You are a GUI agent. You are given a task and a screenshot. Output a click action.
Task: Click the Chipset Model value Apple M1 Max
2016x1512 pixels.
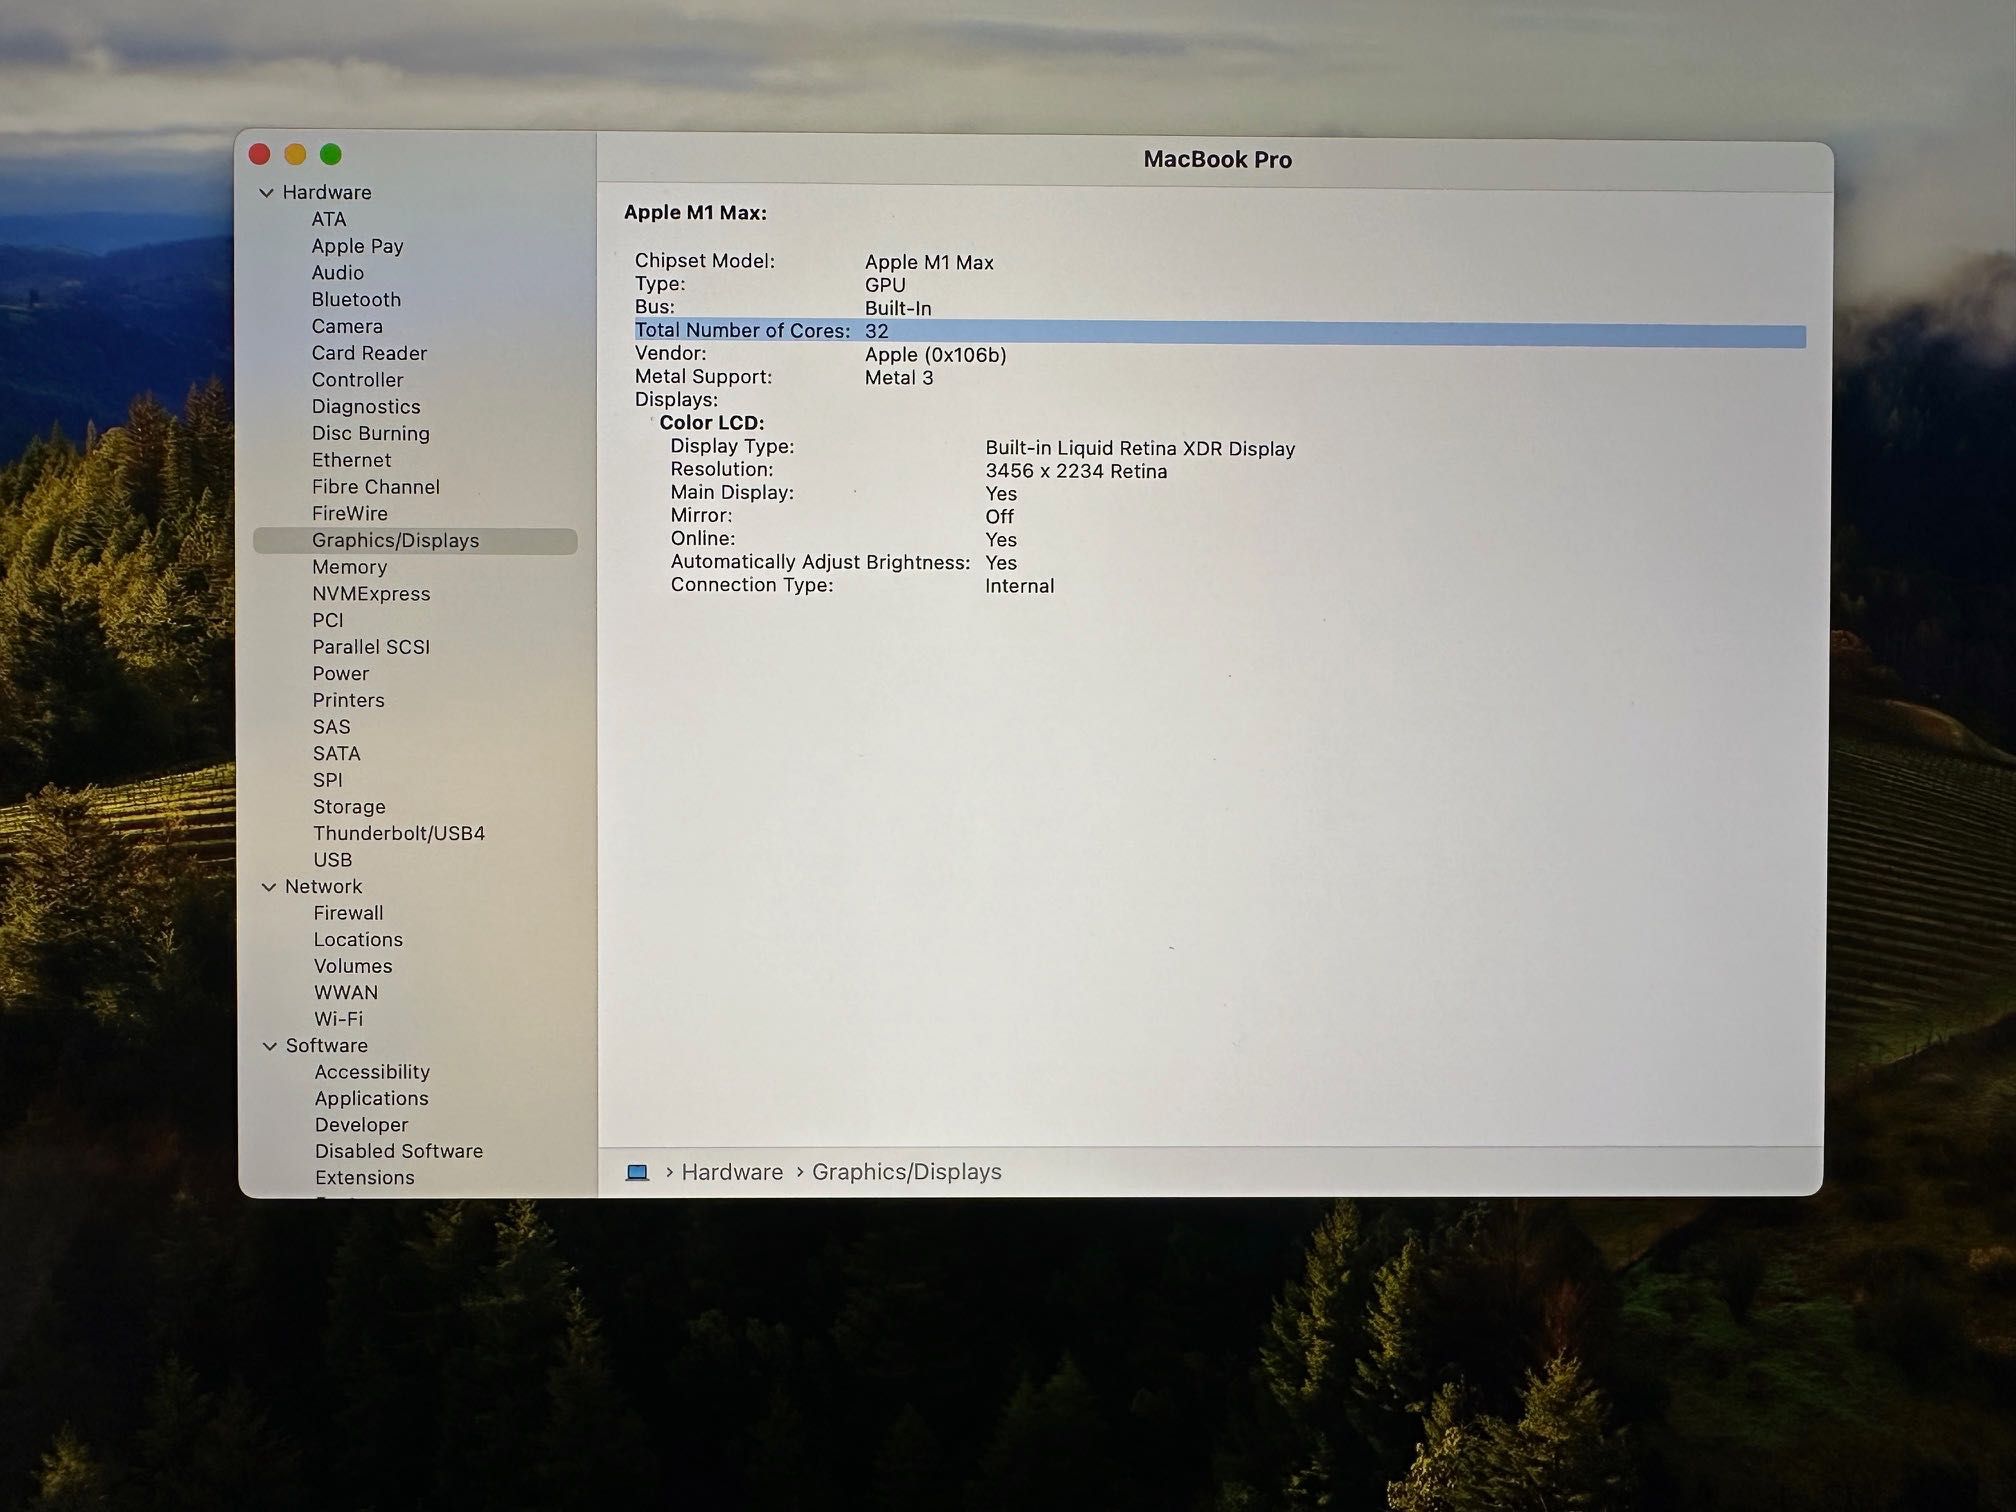click(929, 263)
